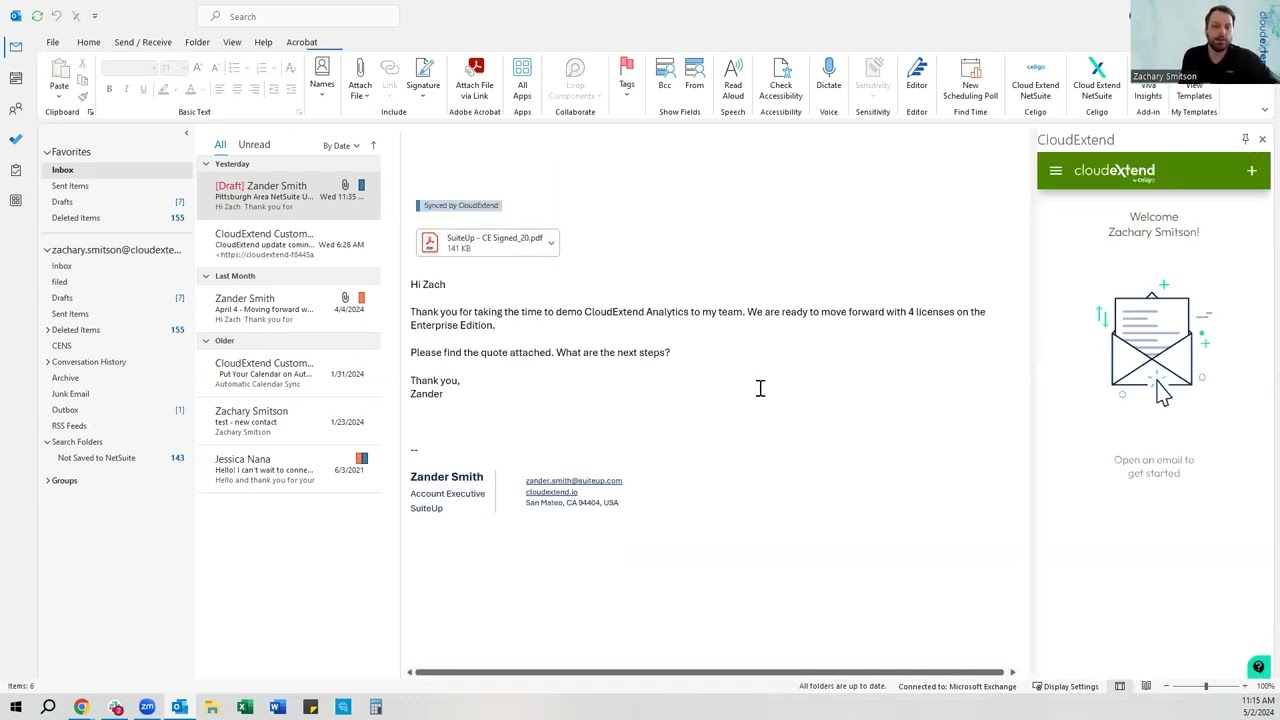Screen dimensions: 1280x720
Task: Open the View tab
Action: click(x=232, y=42)
